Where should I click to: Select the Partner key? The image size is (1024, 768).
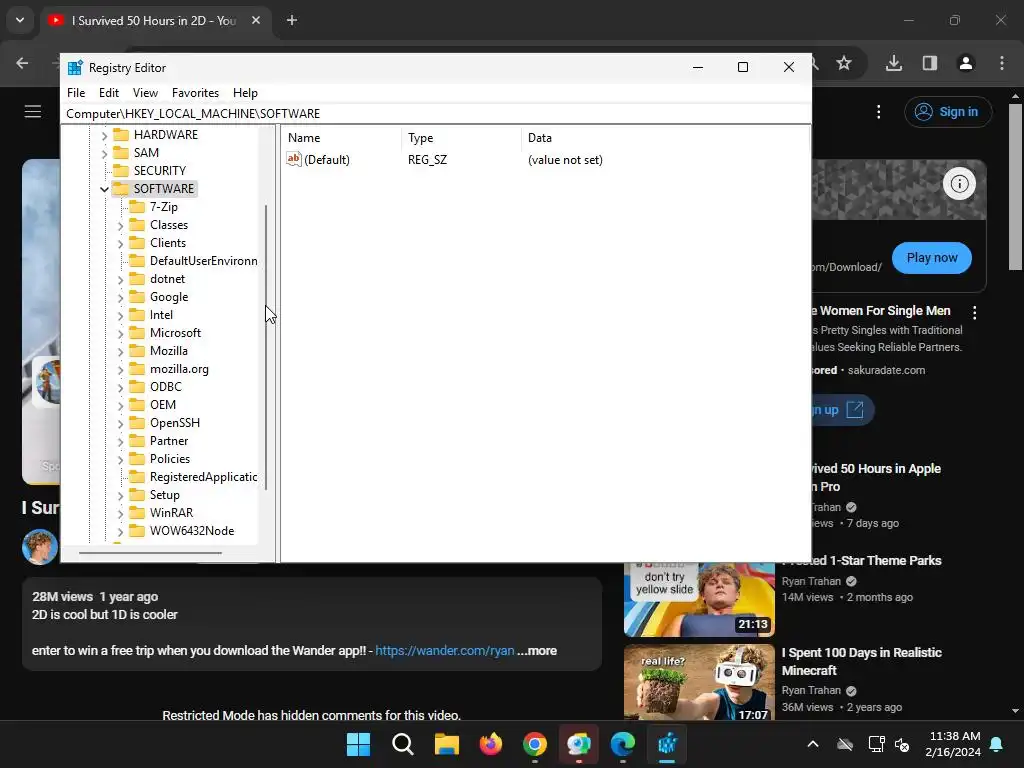coord(168,441)
